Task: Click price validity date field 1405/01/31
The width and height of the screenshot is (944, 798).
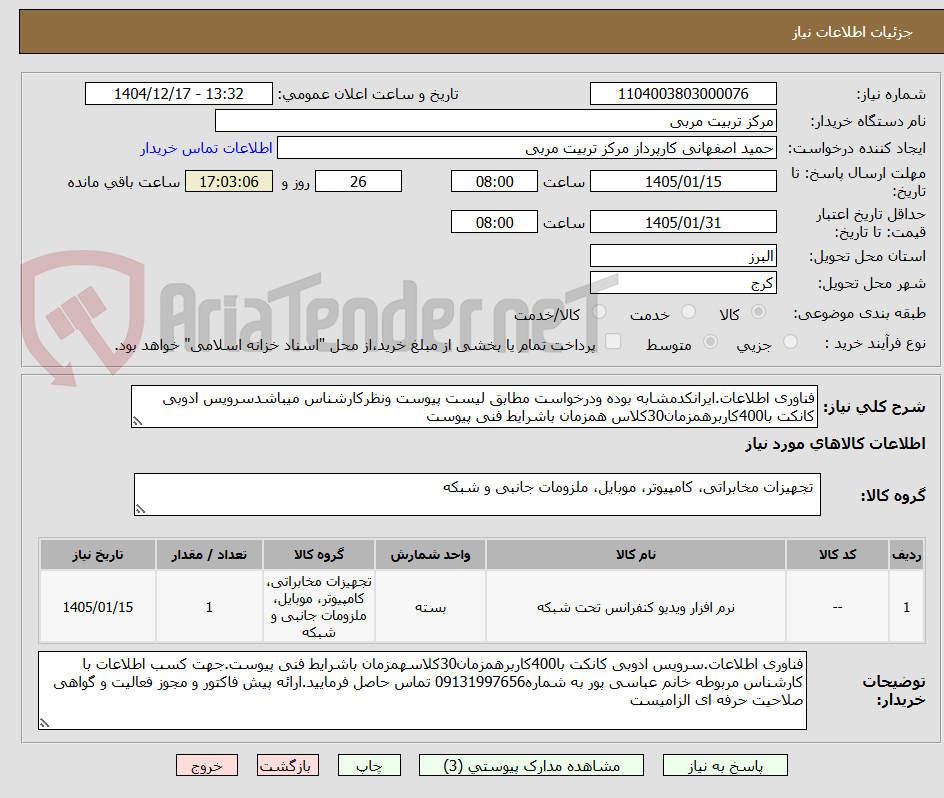Action: [683, 222]
